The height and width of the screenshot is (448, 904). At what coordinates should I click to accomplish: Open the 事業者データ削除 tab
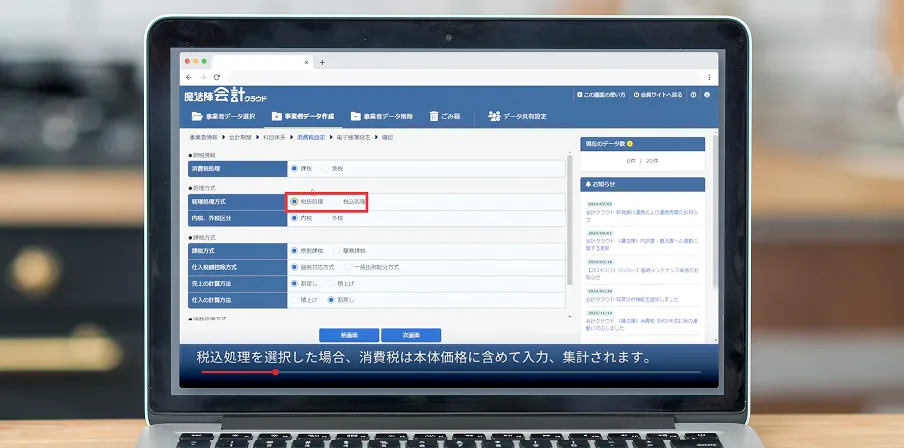point(382,116)
